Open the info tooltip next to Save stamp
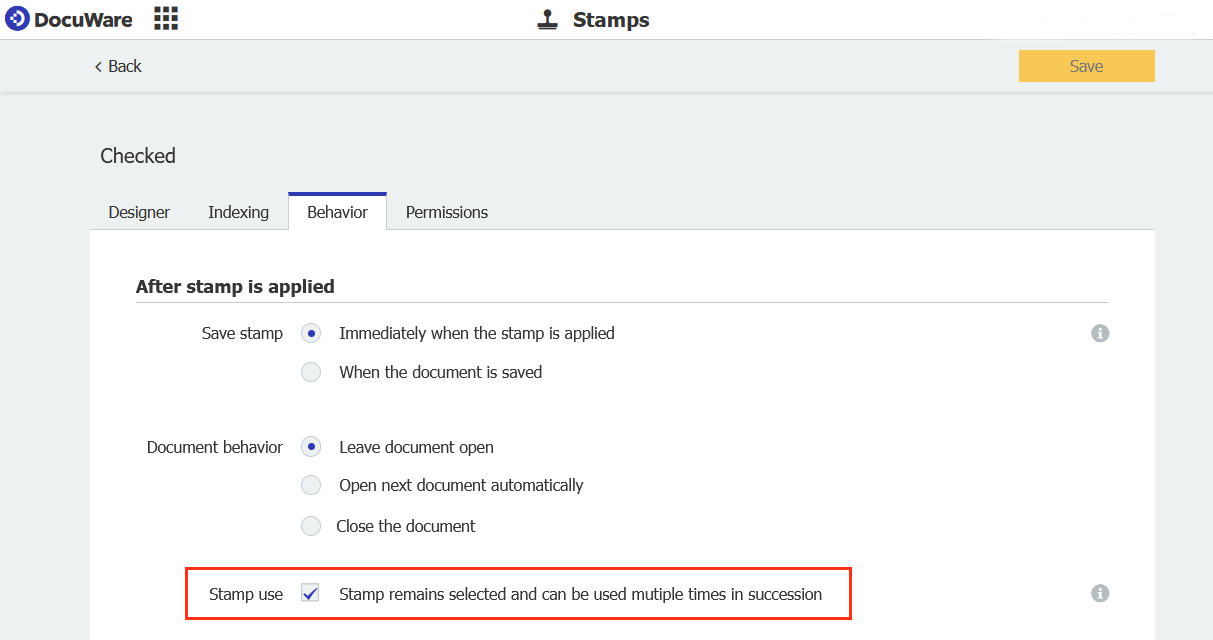Viewport: 1213px width, 640px height. pyautogui.click(x=1100, y=333)
